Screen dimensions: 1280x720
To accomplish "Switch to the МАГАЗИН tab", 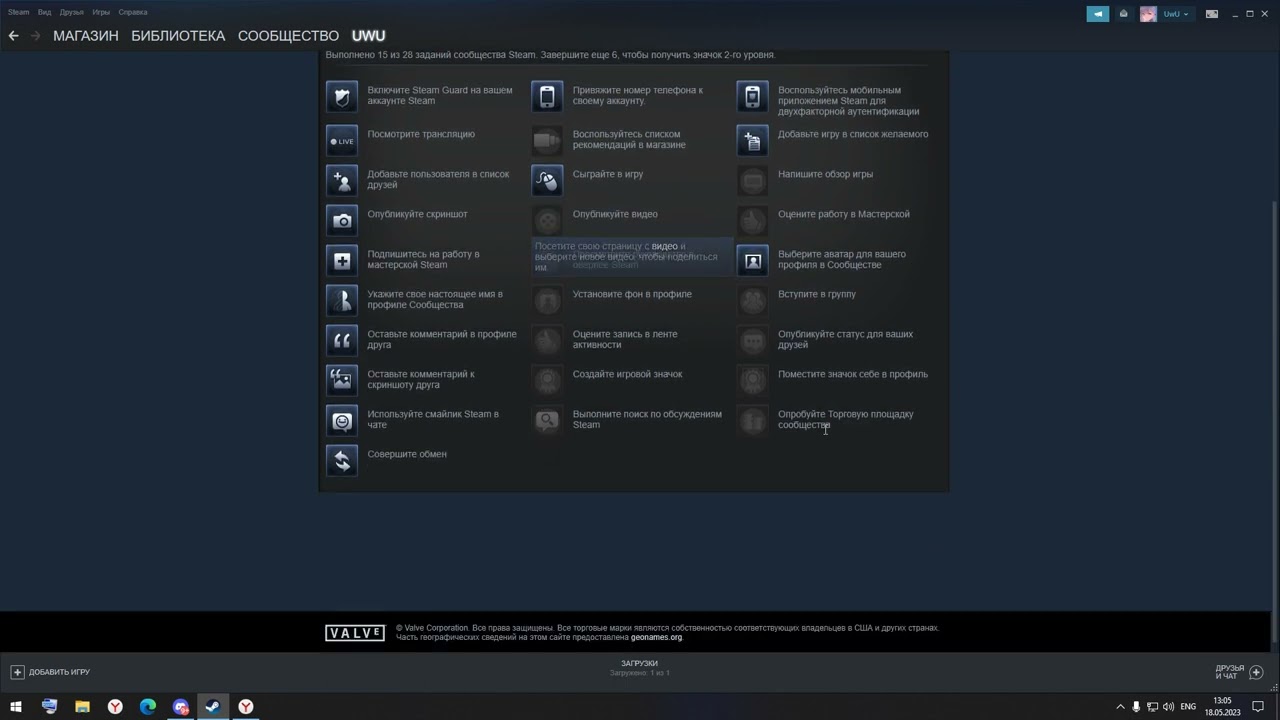I will [86, 36].
